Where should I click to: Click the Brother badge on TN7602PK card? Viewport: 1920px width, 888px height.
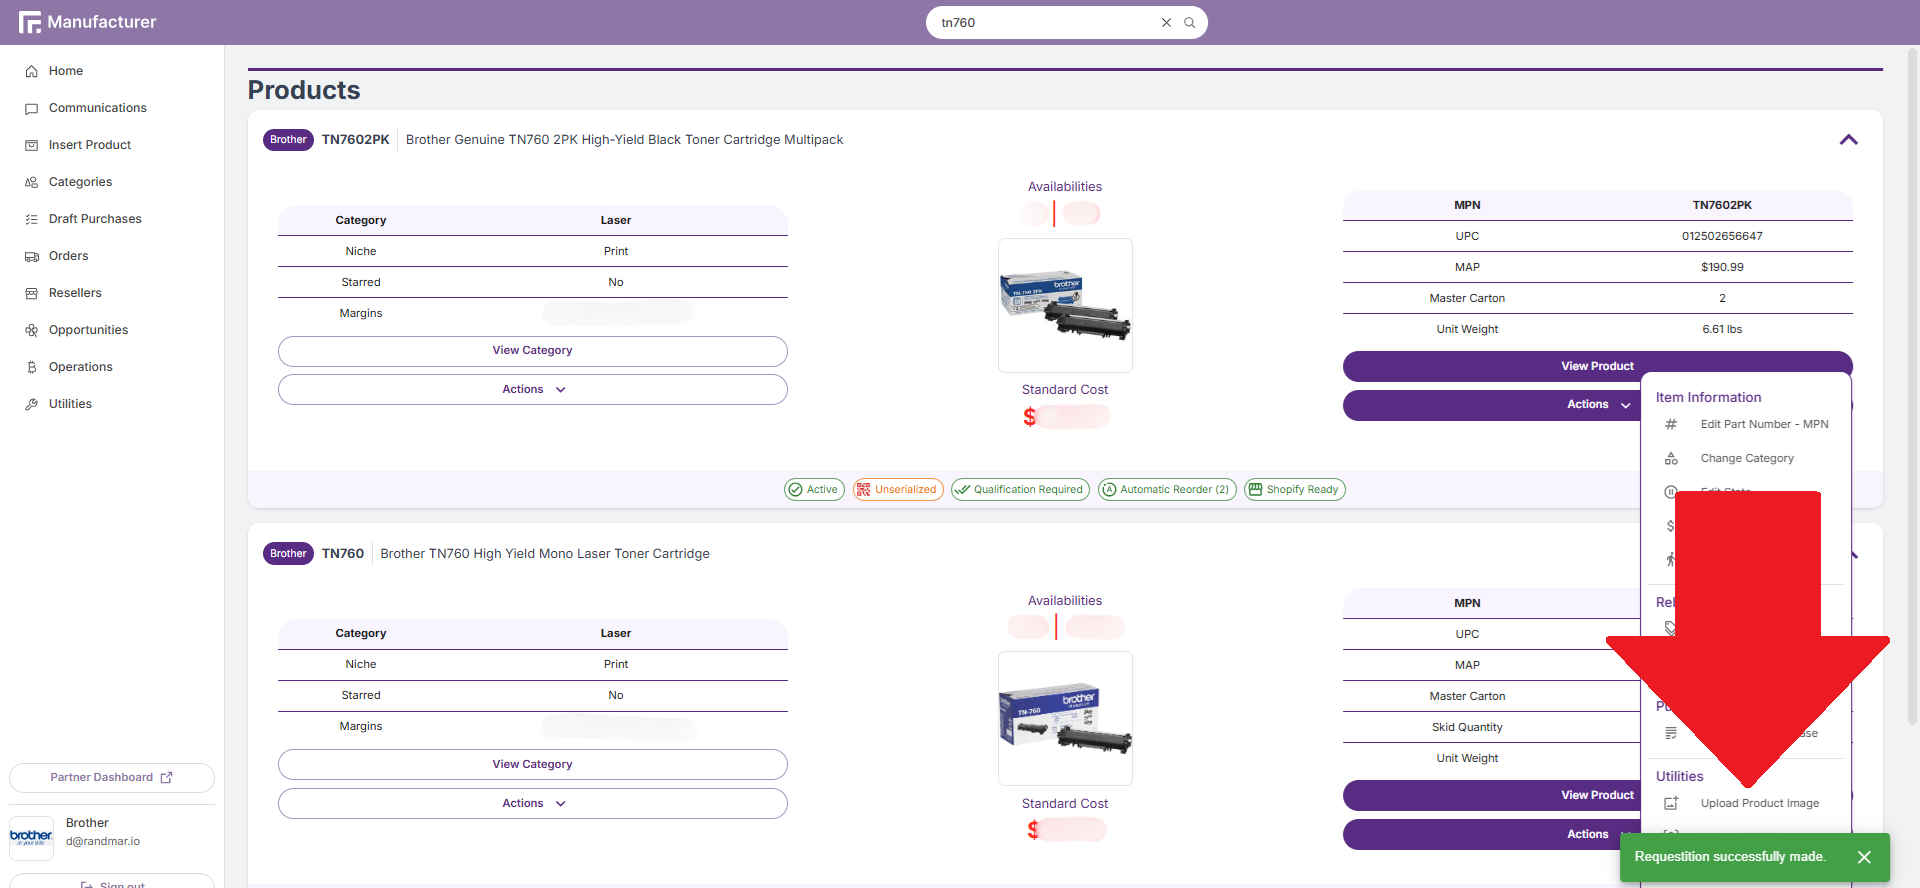point(288,140)
